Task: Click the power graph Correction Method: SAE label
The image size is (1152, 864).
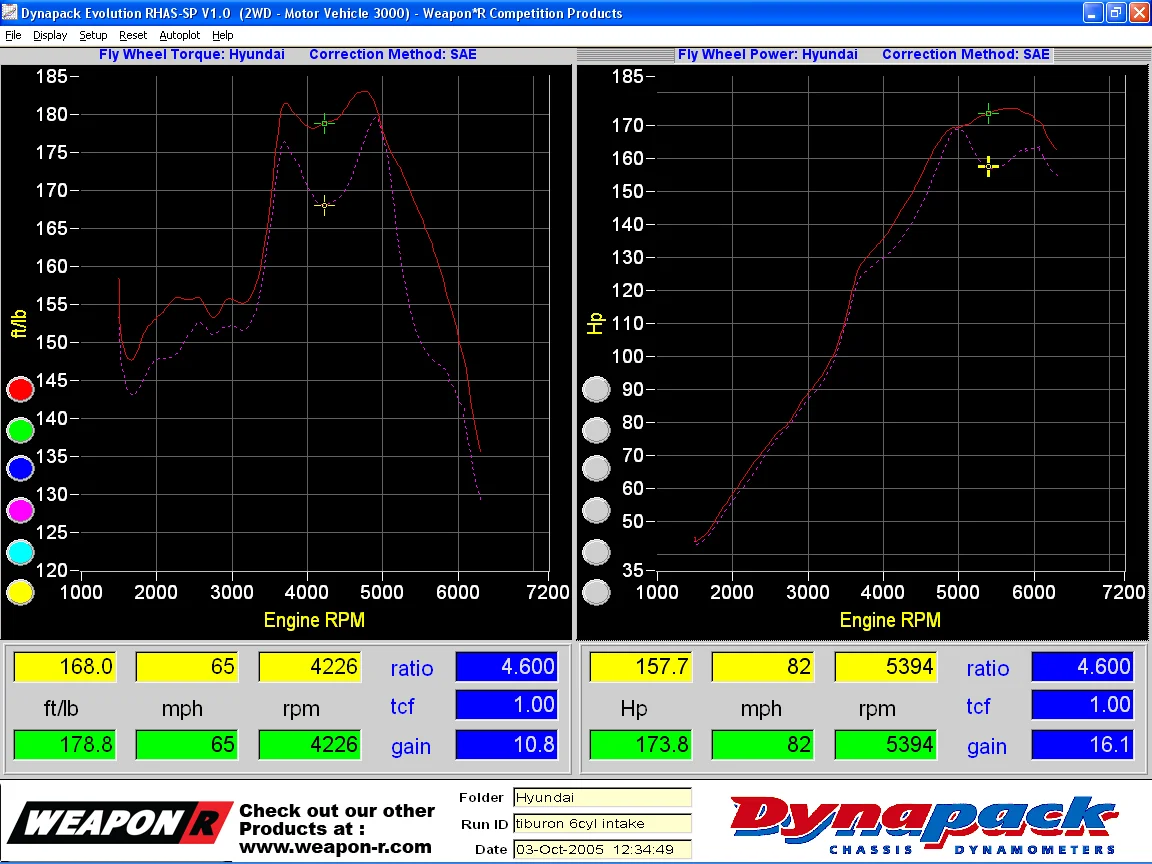Action: tap(966, 54)
